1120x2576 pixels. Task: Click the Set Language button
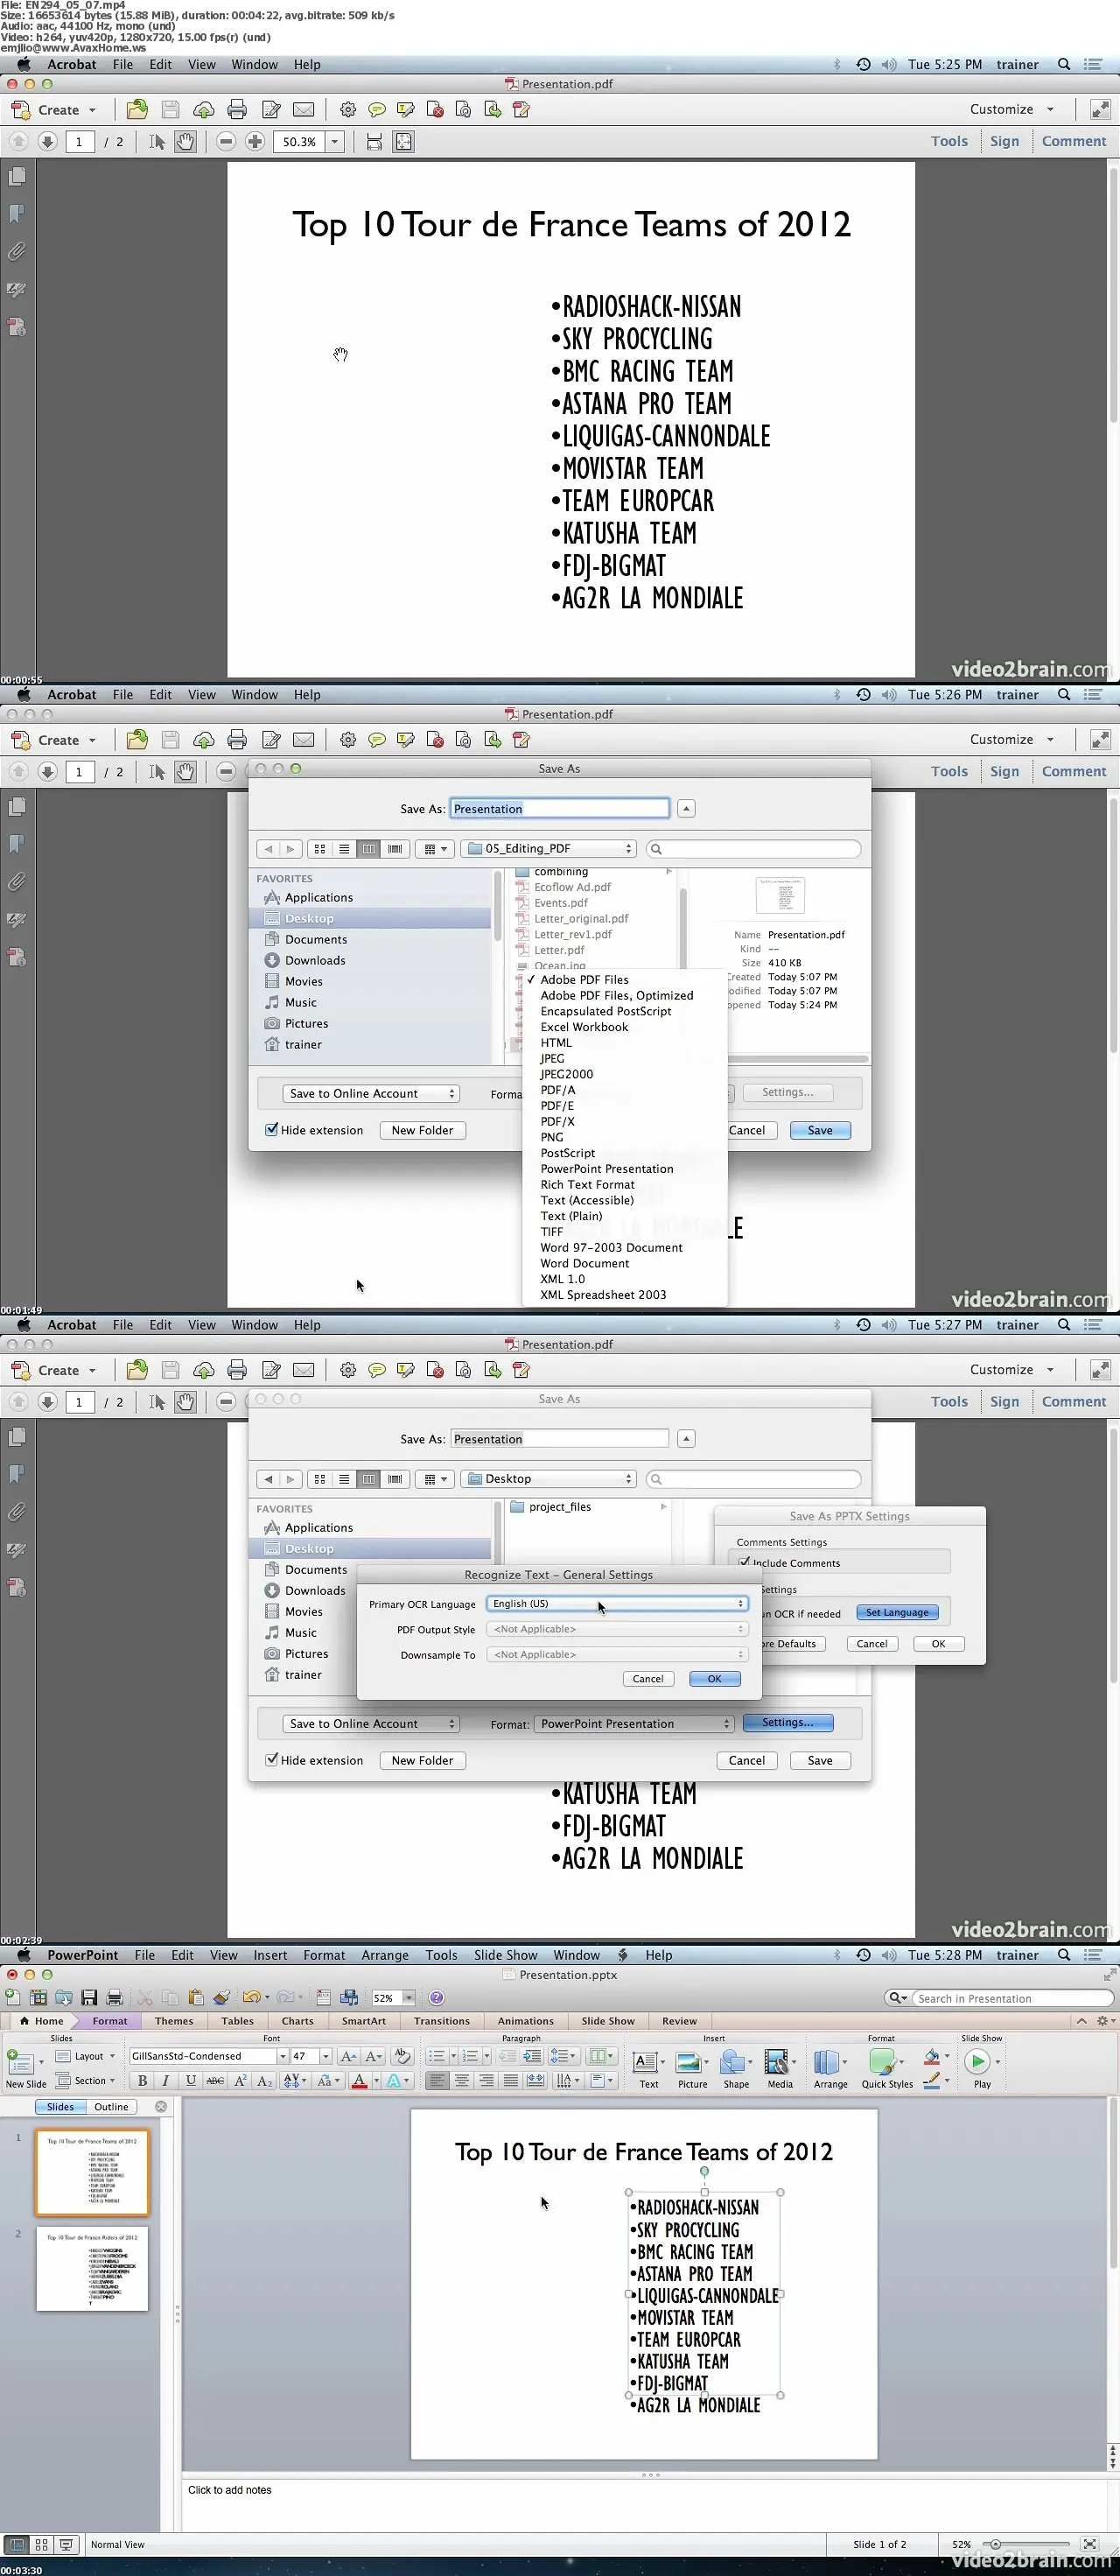[897, 1612]
